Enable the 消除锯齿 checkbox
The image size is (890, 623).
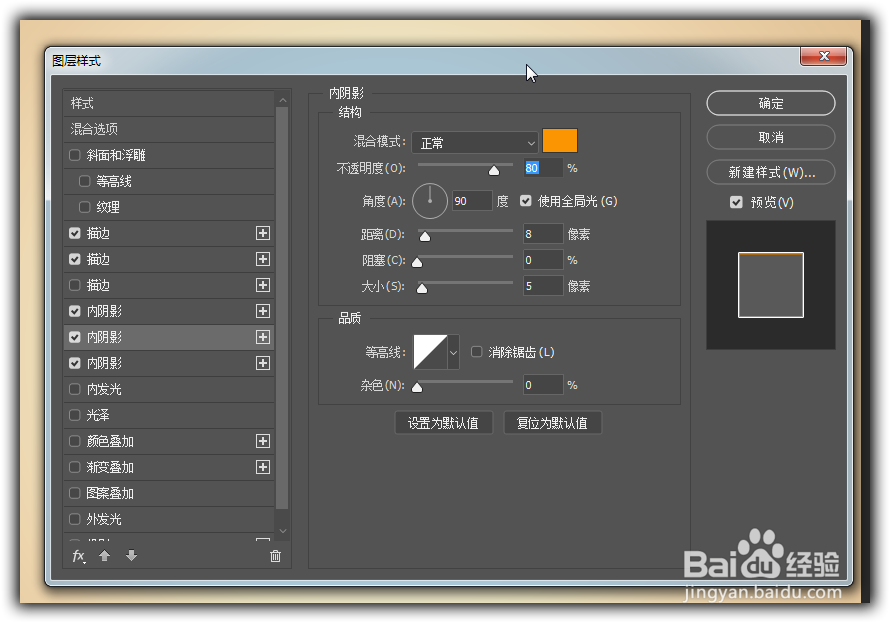tap(476, 351)
